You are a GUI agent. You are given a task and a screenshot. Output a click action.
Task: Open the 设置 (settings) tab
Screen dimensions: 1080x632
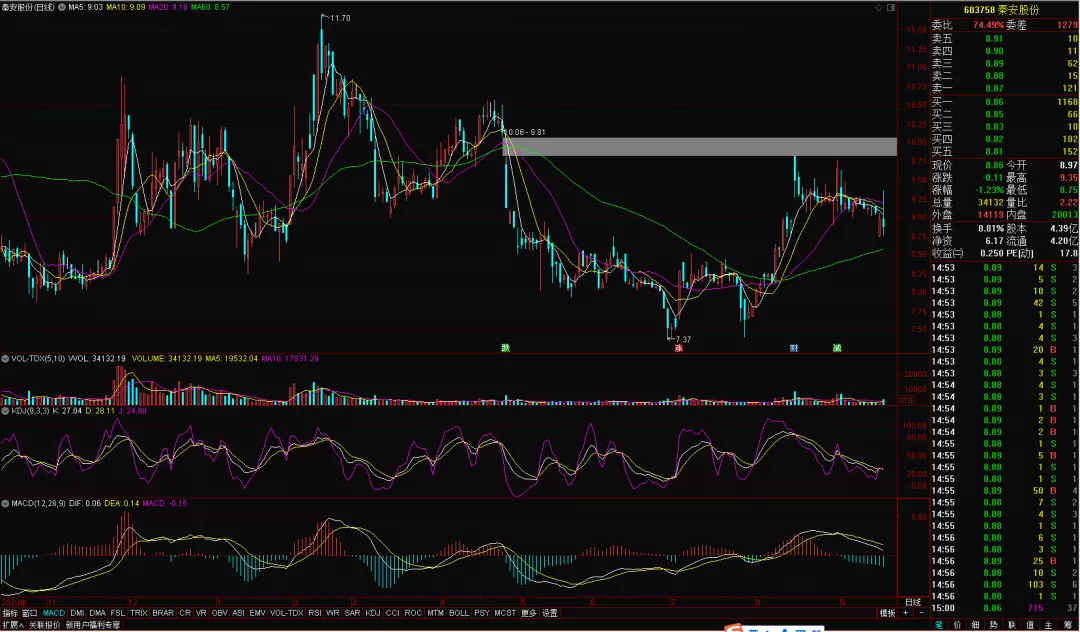pos(550,613)
